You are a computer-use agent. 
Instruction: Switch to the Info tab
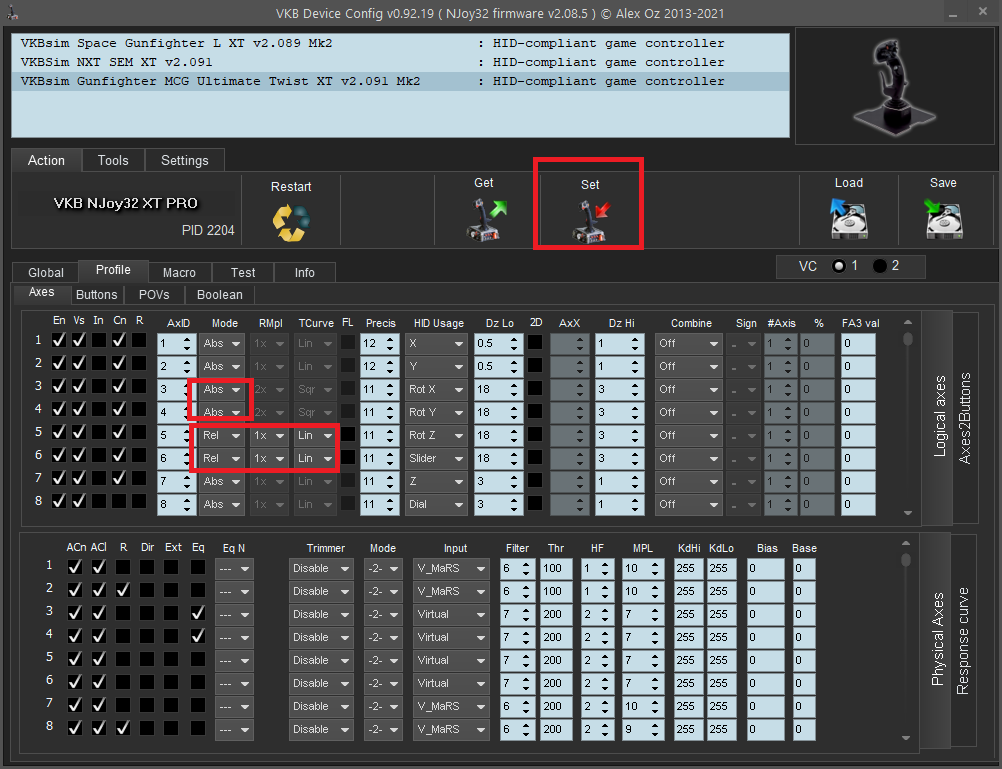pyautogui.click(x=305, y=272)
